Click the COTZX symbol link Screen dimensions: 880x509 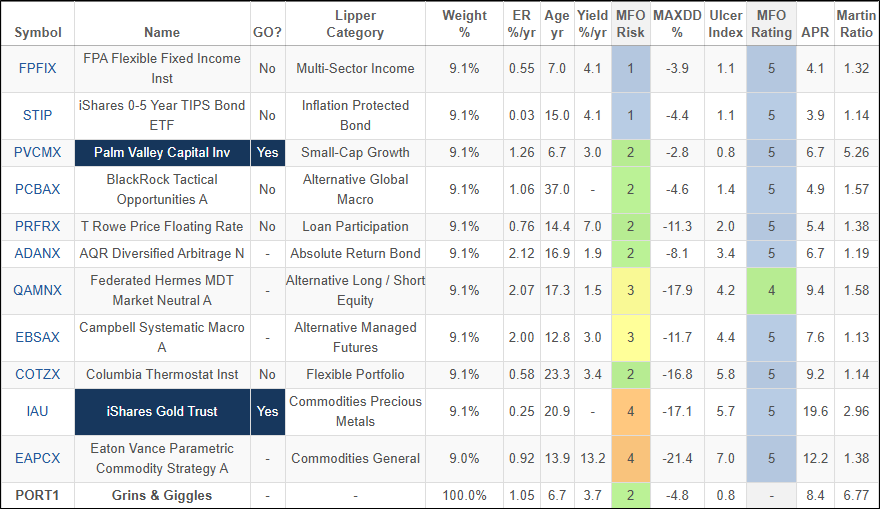pos(38,375)
